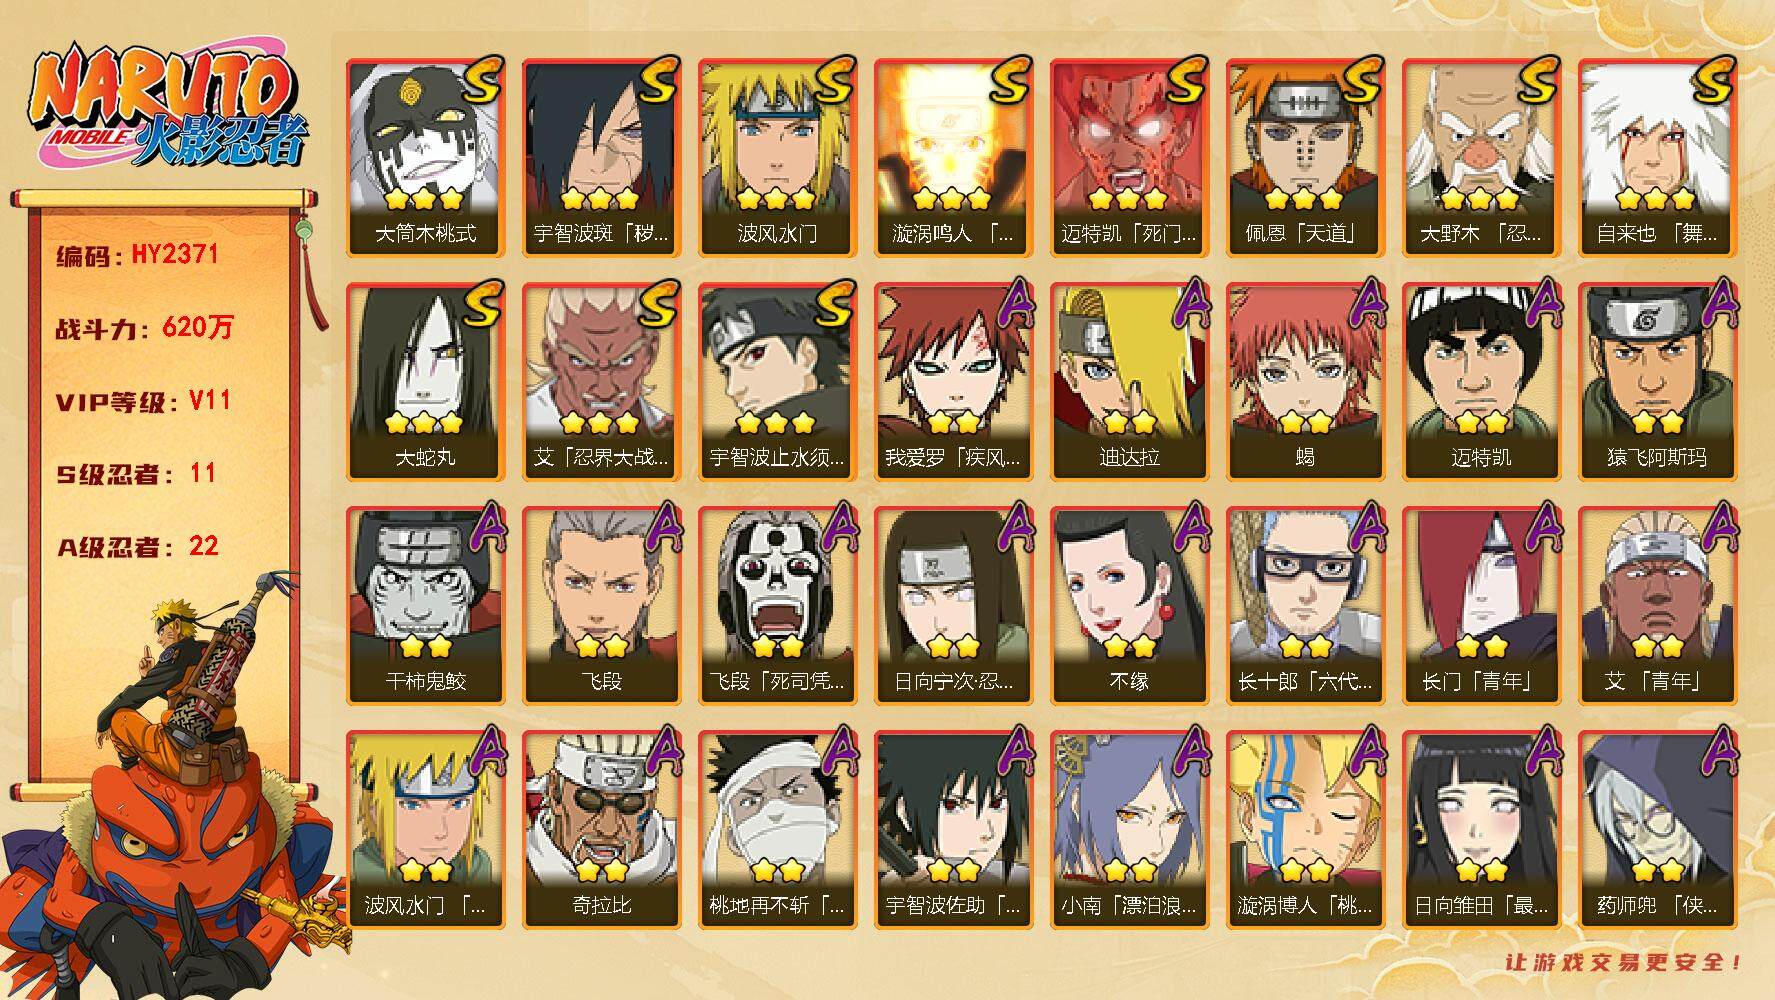Pick the 迪达拉 A-rank card
This screenshot has width=1775, height=1000.
click(x=1130, y=381)
